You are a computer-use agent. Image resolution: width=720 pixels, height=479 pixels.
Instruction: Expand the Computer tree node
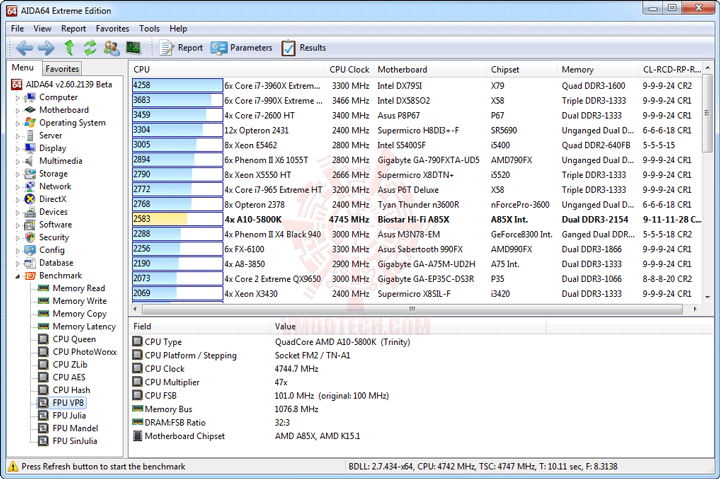18,98
